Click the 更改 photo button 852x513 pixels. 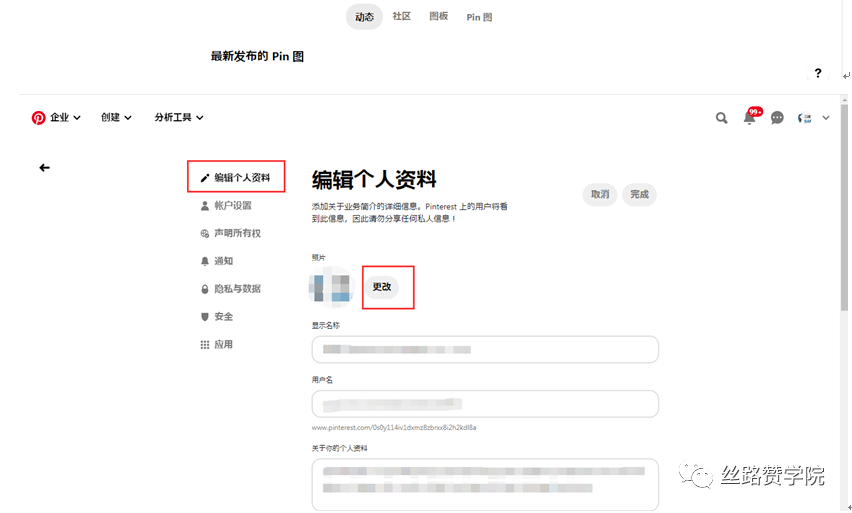pyautogui.click(x=381, y=287)
